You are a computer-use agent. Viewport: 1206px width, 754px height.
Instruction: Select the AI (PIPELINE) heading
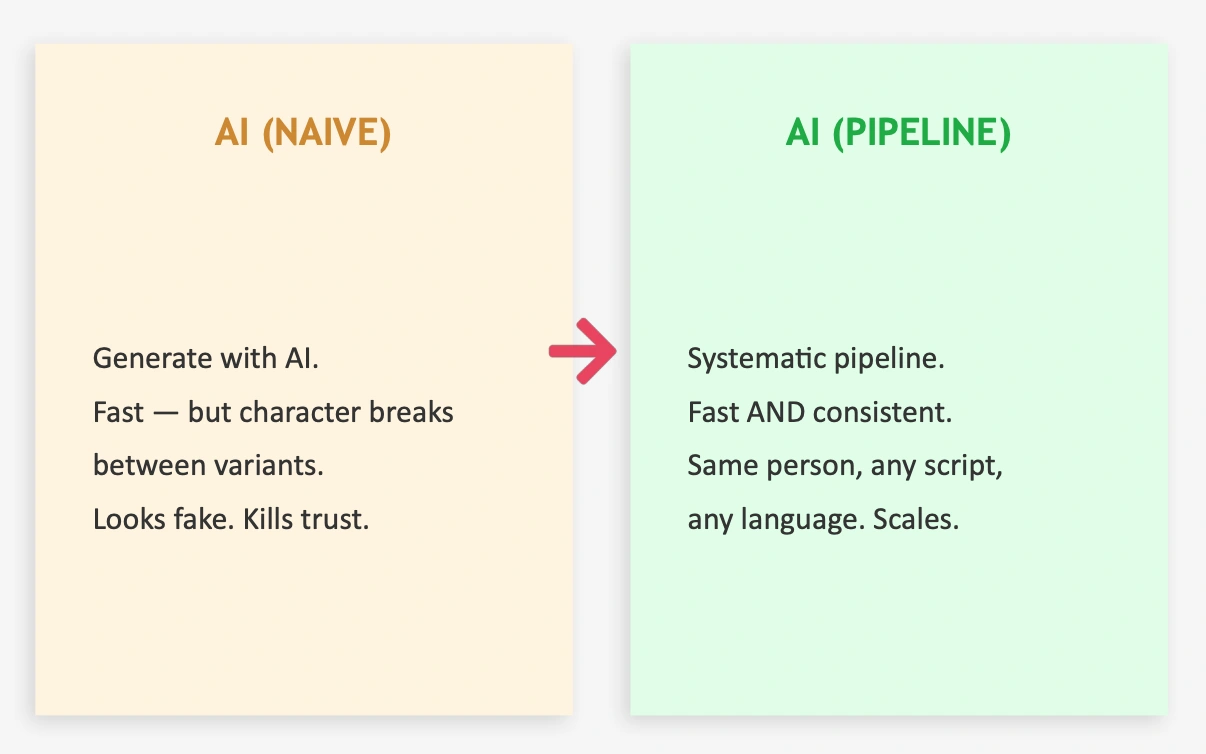[898, 133]
